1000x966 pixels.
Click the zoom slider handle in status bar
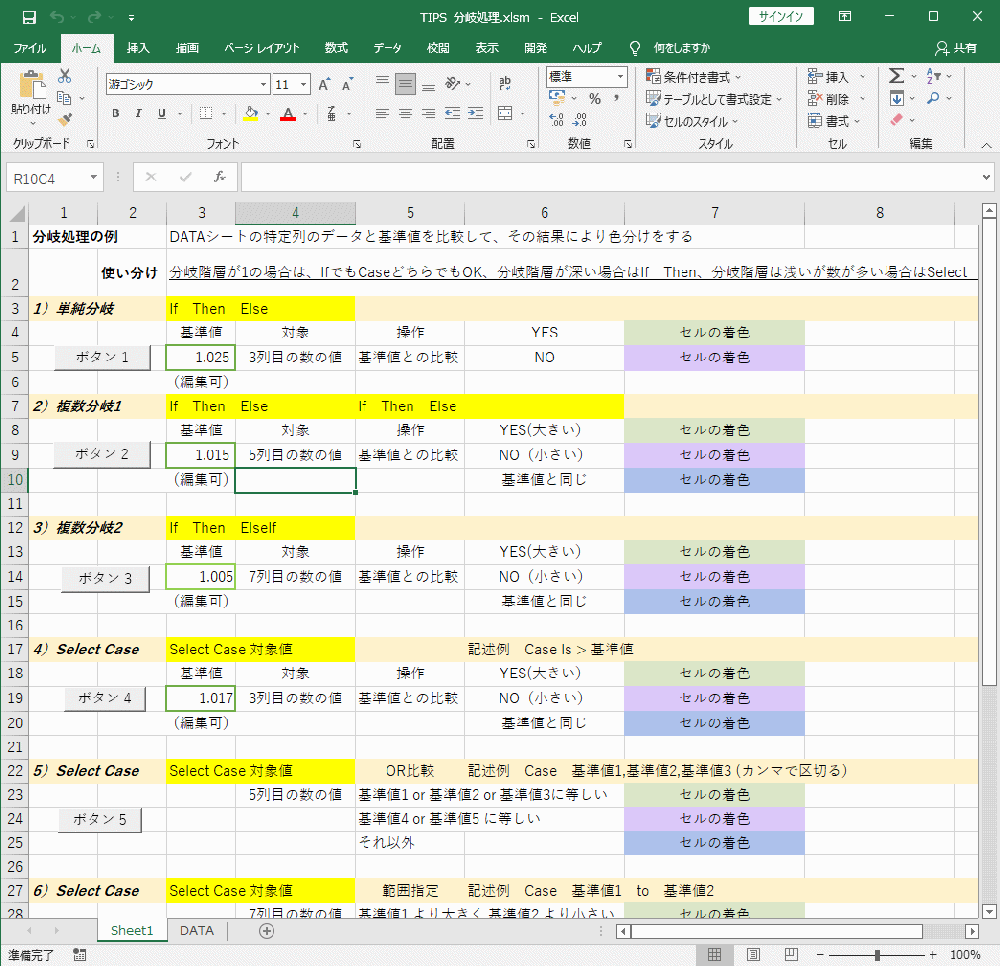click(x=878, y=955)
